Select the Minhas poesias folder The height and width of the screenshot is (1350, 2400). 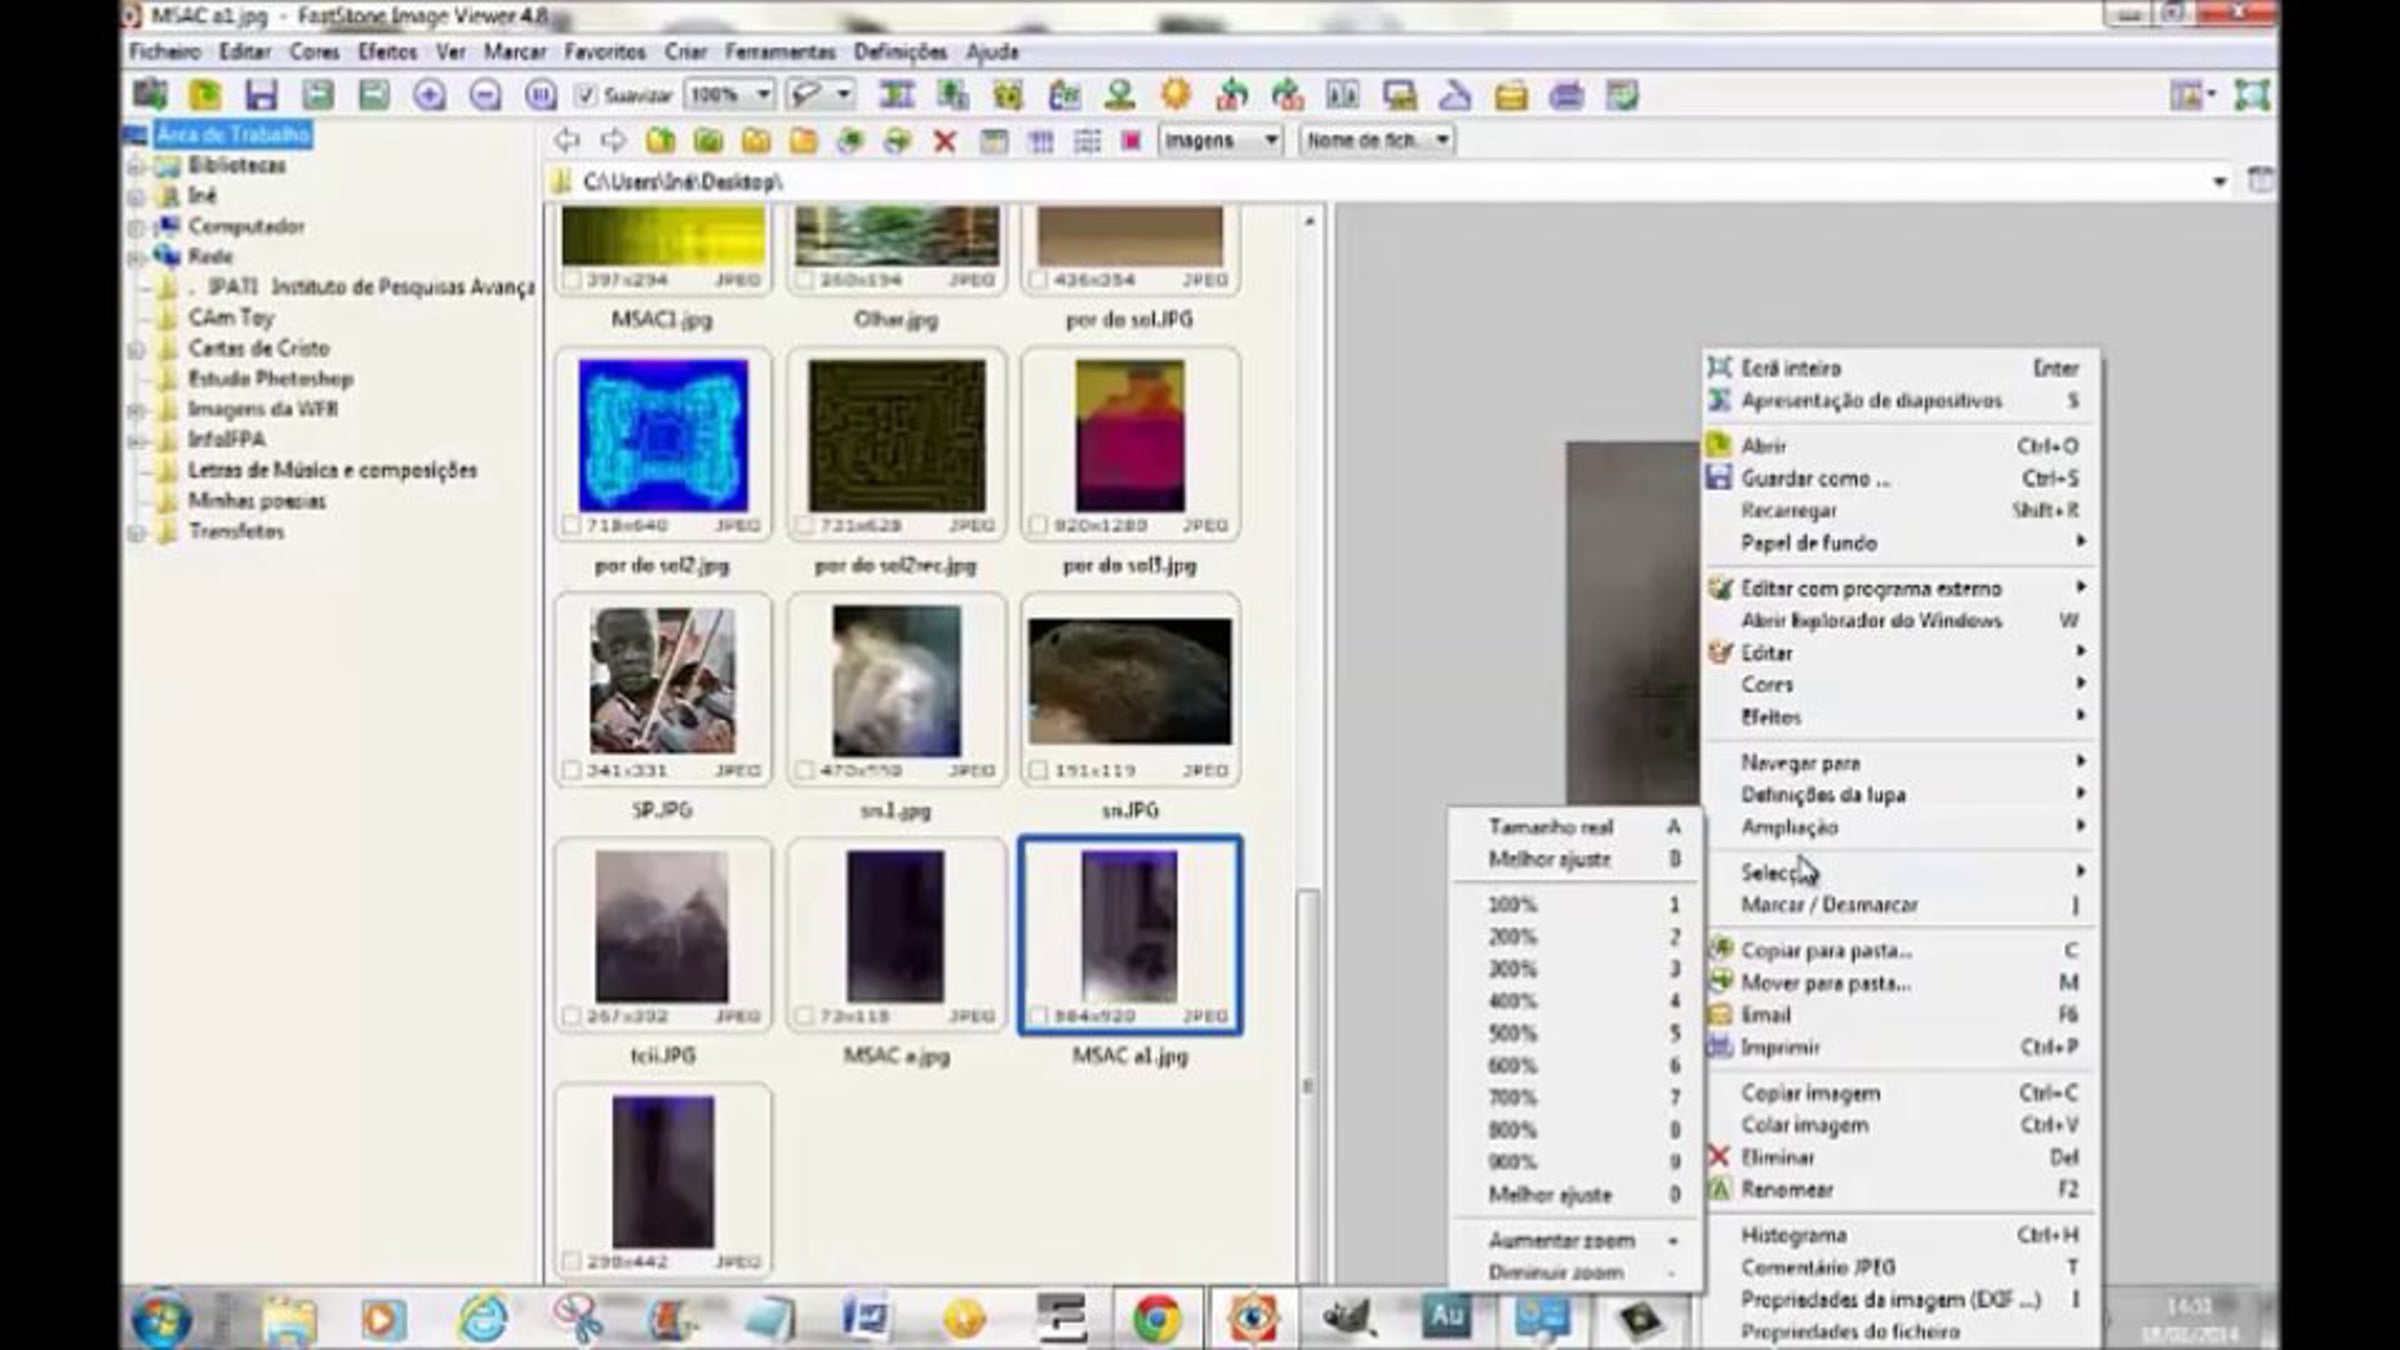pos(257,501)
